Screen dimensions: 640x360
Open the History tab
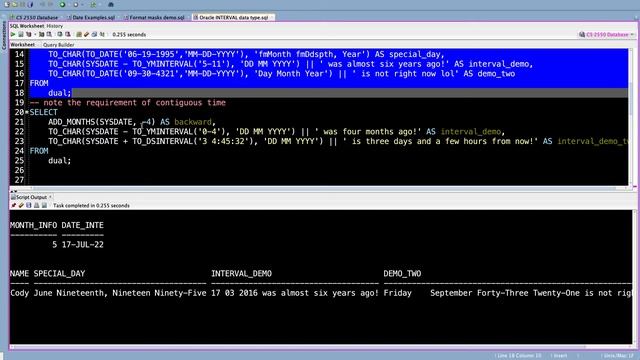tap(55, 26)
